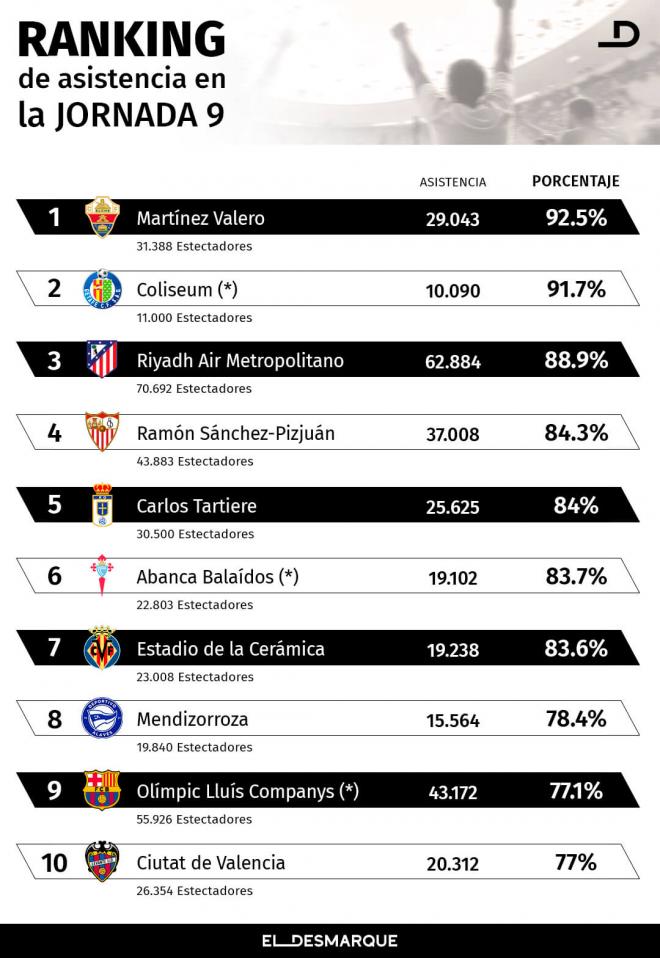Click the Getafe crest beside Coliseum
660x958 pixels.
tap(101, 289)
